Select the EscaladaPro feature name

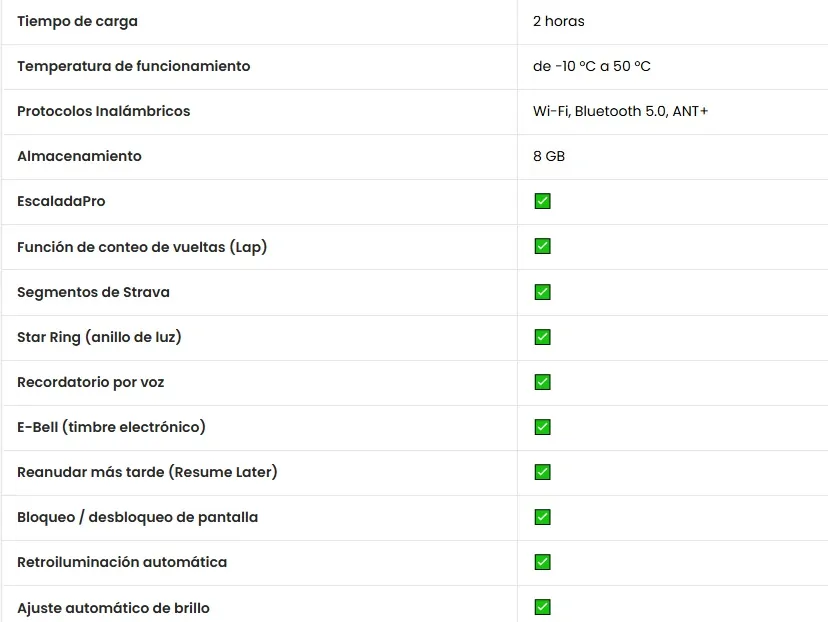(x=61, y=201)
